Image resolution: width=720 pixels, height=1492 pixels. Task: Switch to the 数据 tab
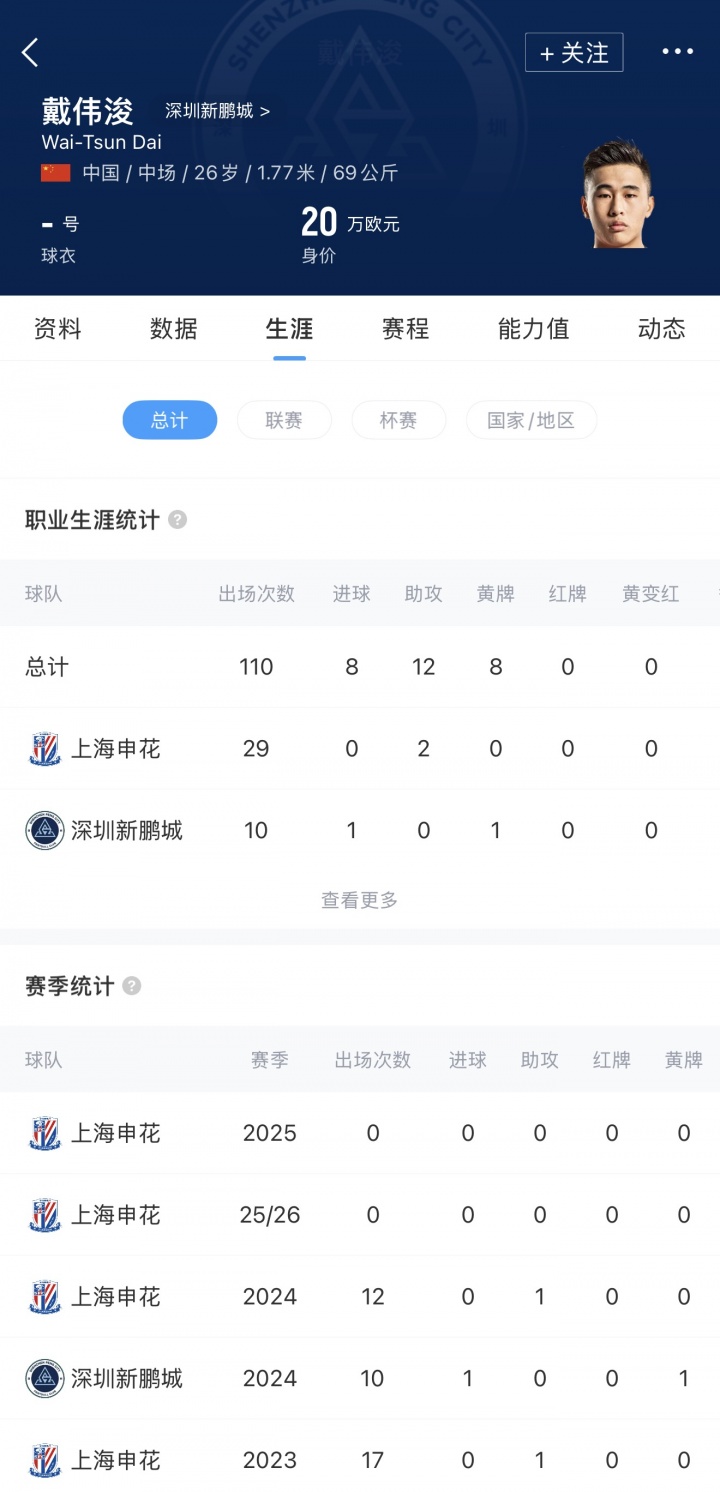(174, 329)
